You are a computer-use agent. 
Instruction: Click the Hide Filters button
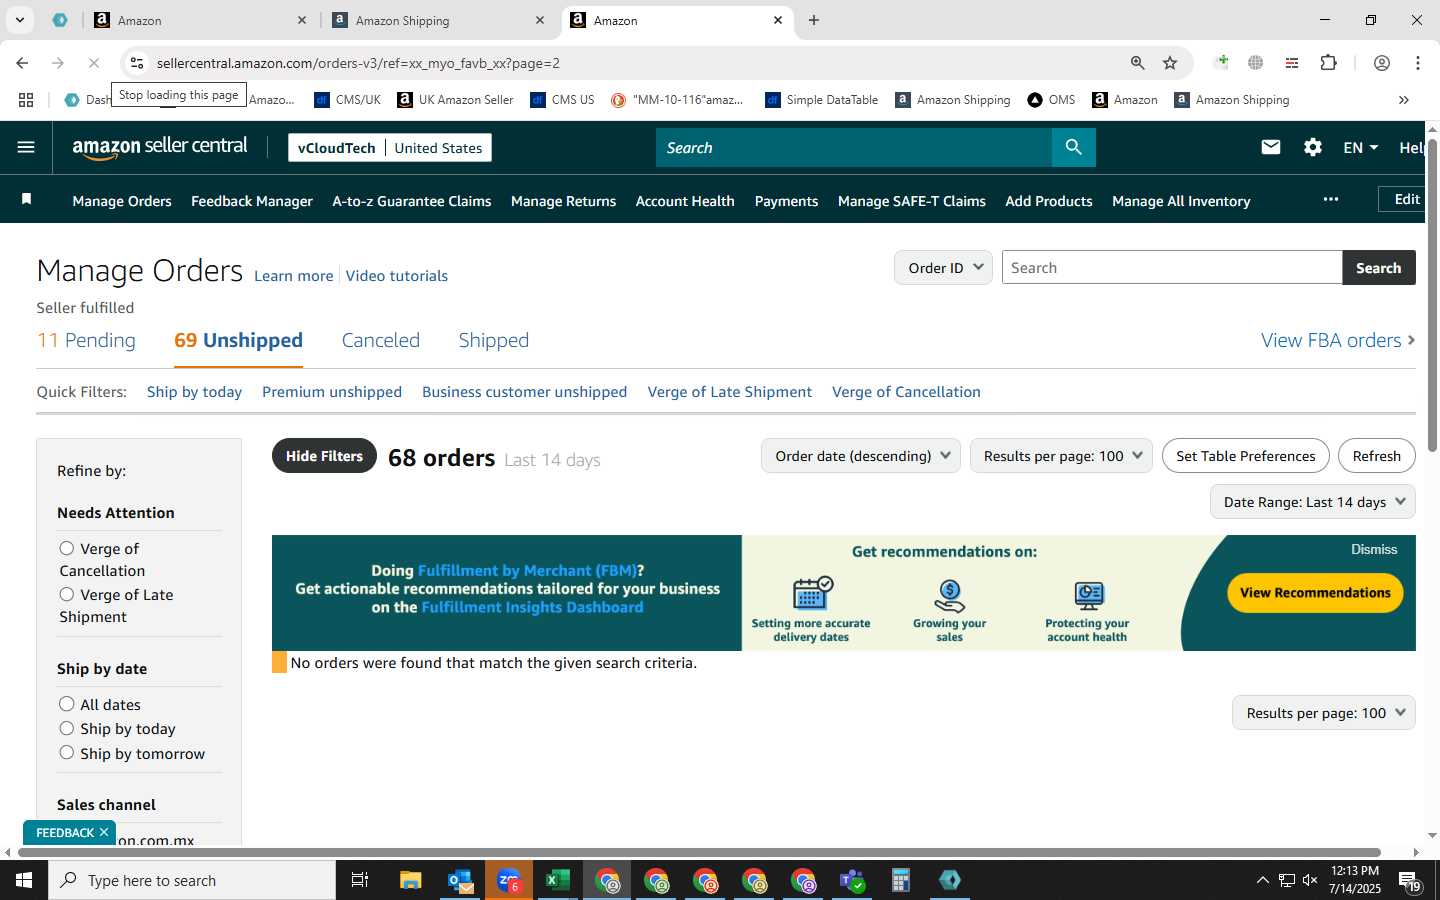click(324, 456)
